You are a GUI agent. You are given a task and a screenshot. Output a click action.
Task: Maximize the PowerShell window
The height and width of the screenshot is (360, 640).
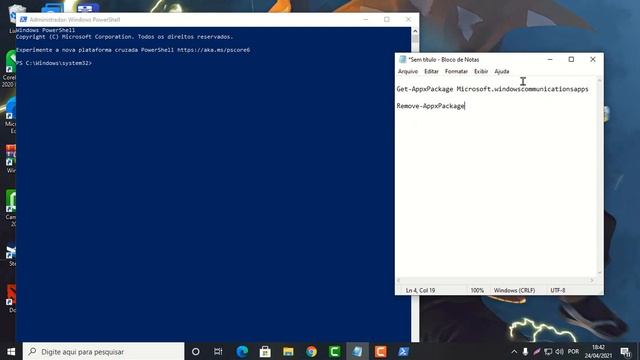pos(387,20)
